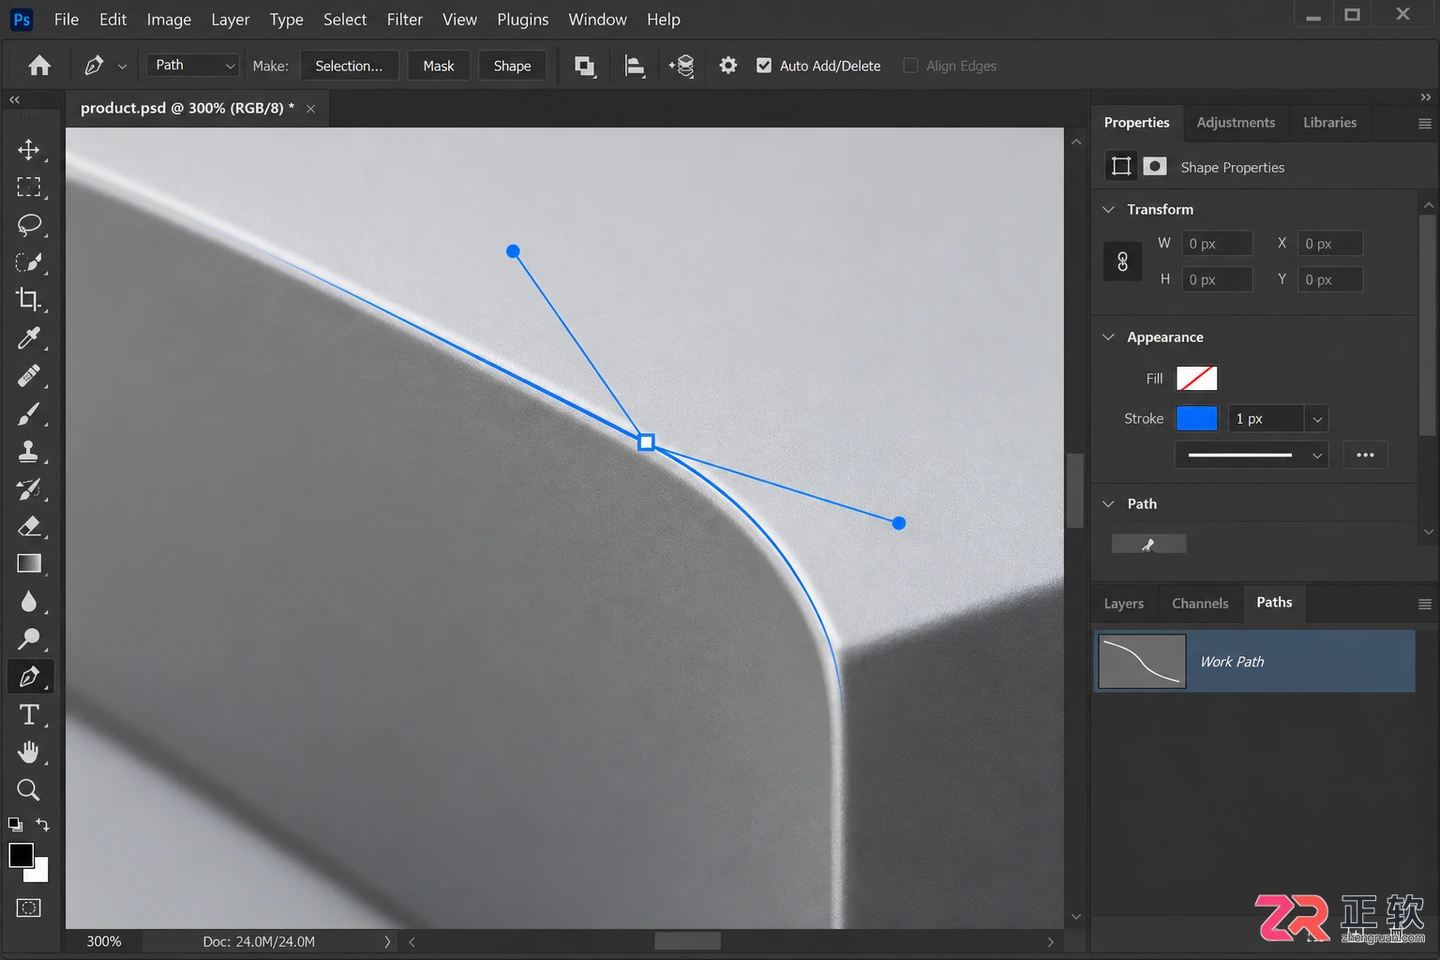1440x960 pixels.
Task: Collapse the Appearance section
Action: click(x=1108, y=337)
